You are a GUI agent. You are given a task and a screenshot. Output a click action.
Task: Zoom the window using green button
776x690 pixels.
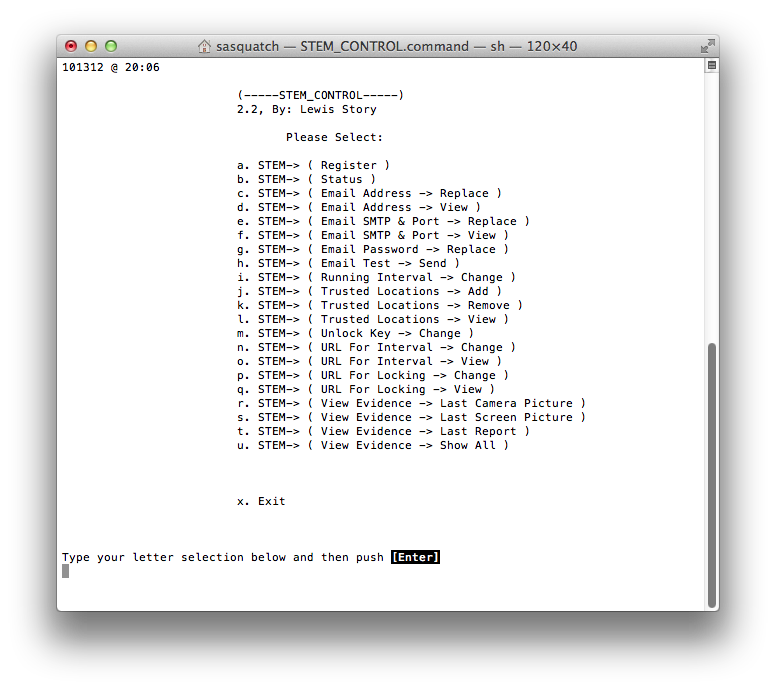111,46
